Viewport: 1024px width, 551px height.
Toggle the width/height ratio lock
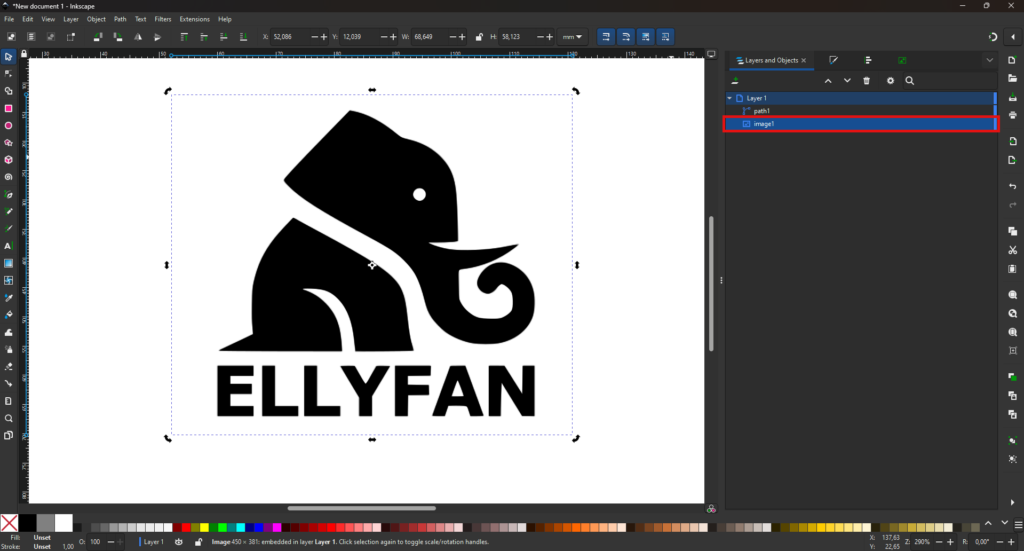pos(480,37)
